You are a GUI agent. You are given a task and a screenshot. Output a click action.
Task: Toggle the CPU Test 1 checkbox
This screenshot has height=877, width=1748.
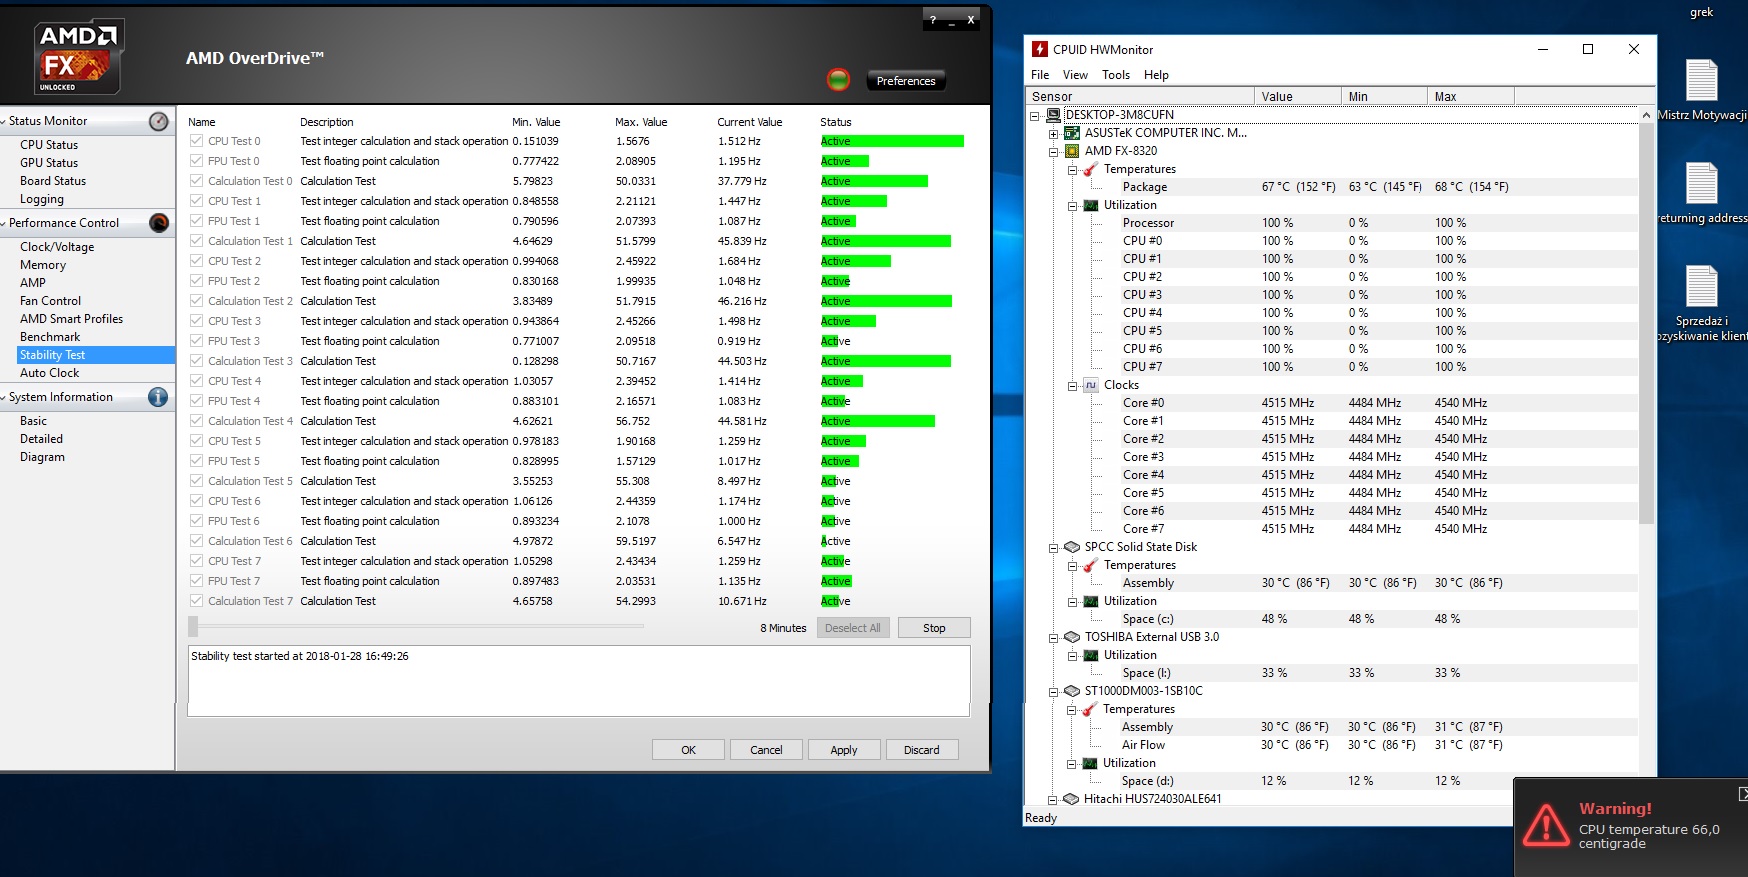click(197, 201)
